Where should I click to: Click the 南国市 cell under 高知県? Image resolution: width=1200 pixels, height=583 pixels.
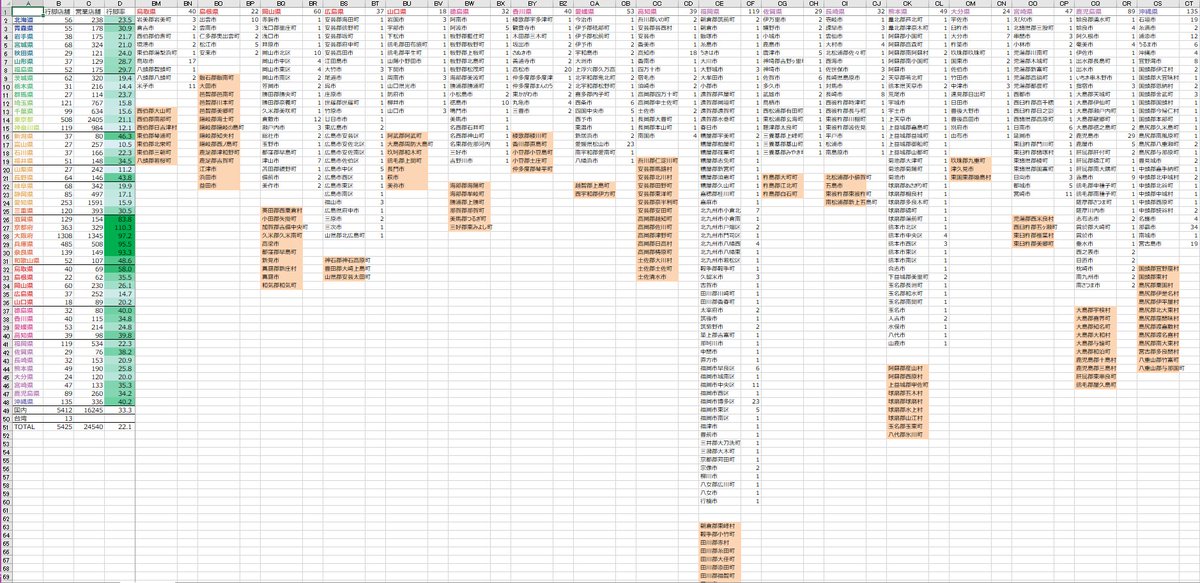point(657,136)
